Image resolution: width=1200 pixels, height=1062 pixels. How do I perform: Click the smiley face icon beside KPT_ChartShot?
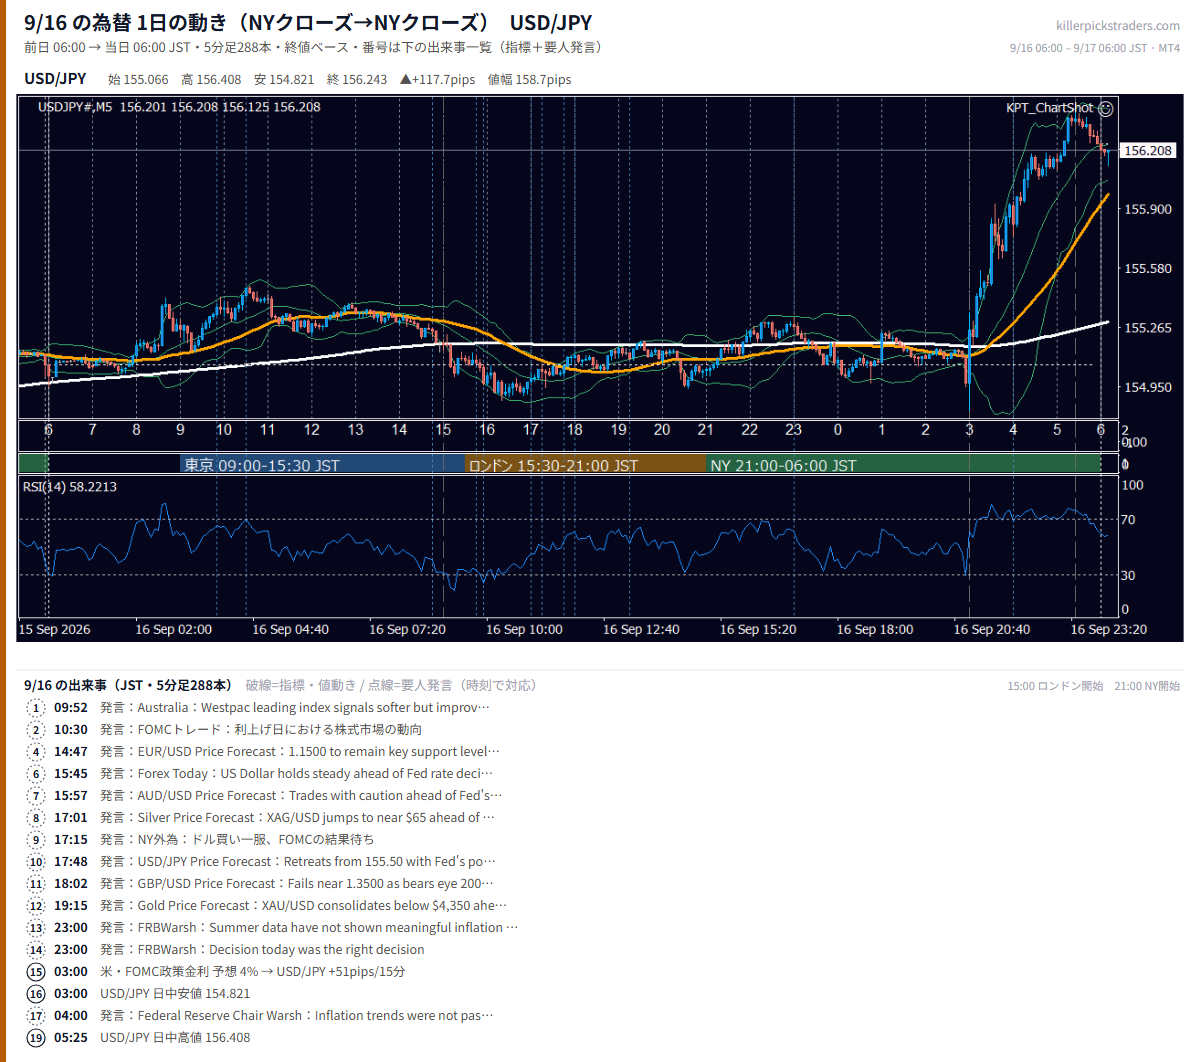(1105, 108)
